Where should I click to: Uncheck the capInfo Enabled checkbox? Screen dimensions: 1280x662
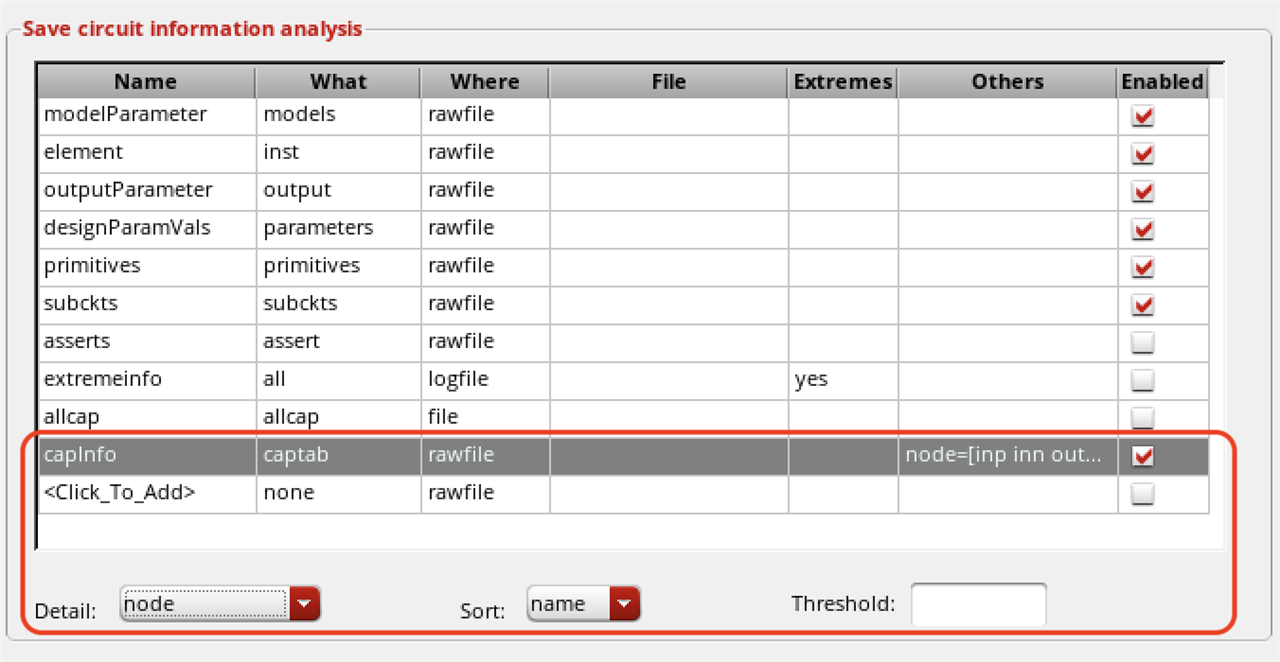coord(1142,456)
